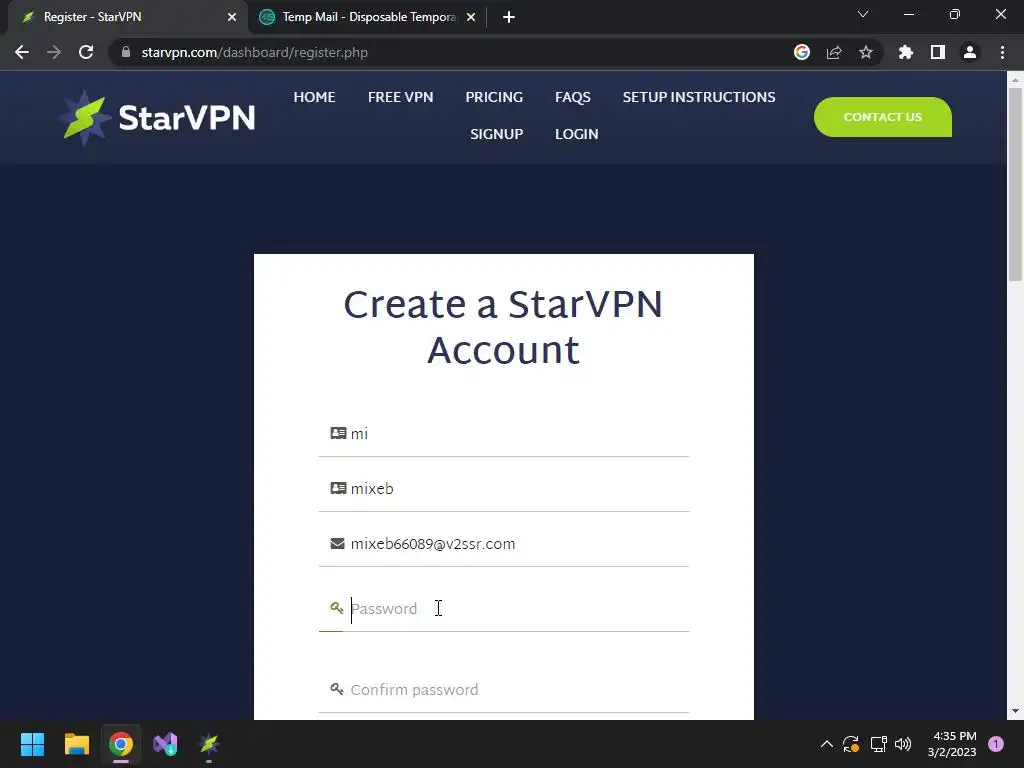Click the Create a StarVPN Account heading

point(504,327)
